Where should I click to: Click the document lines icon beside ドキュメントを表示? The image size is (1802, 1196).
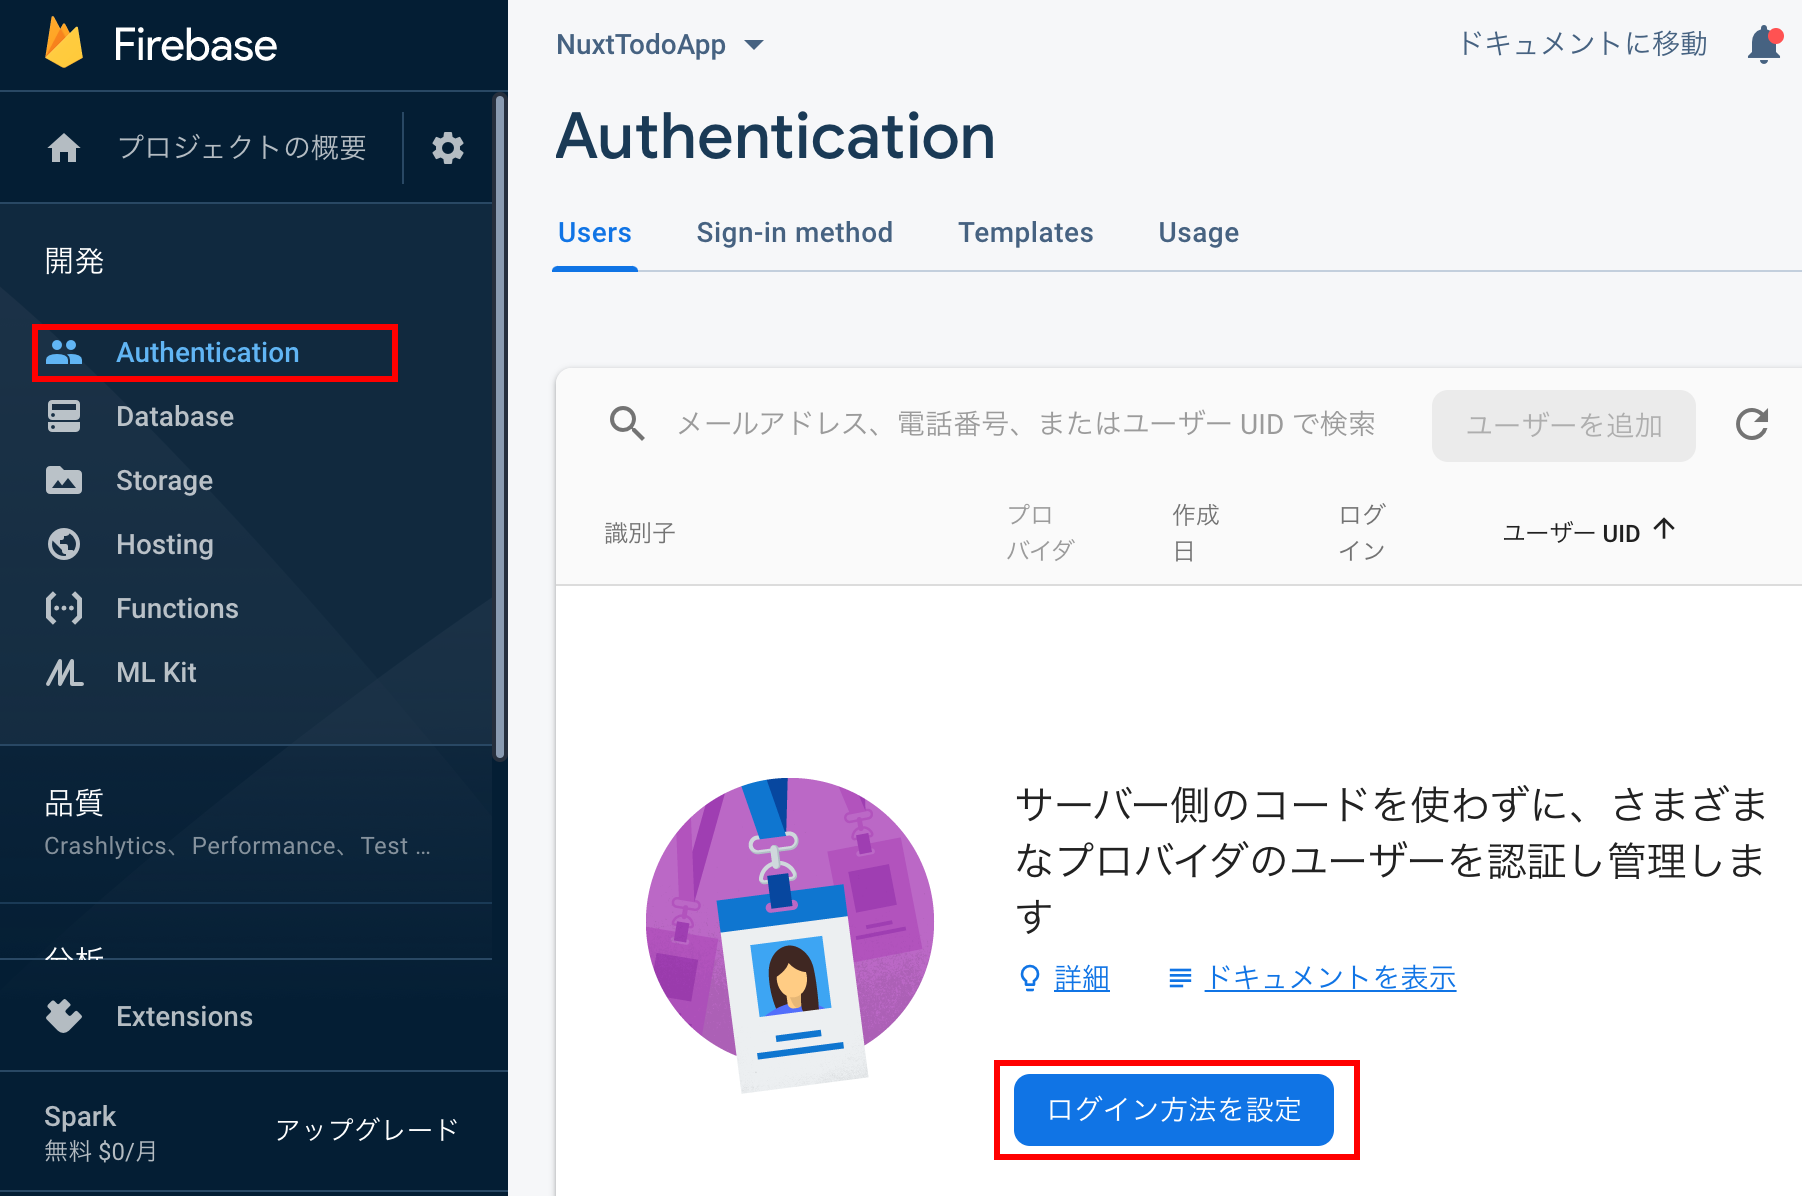click(x=1180, y=978)
